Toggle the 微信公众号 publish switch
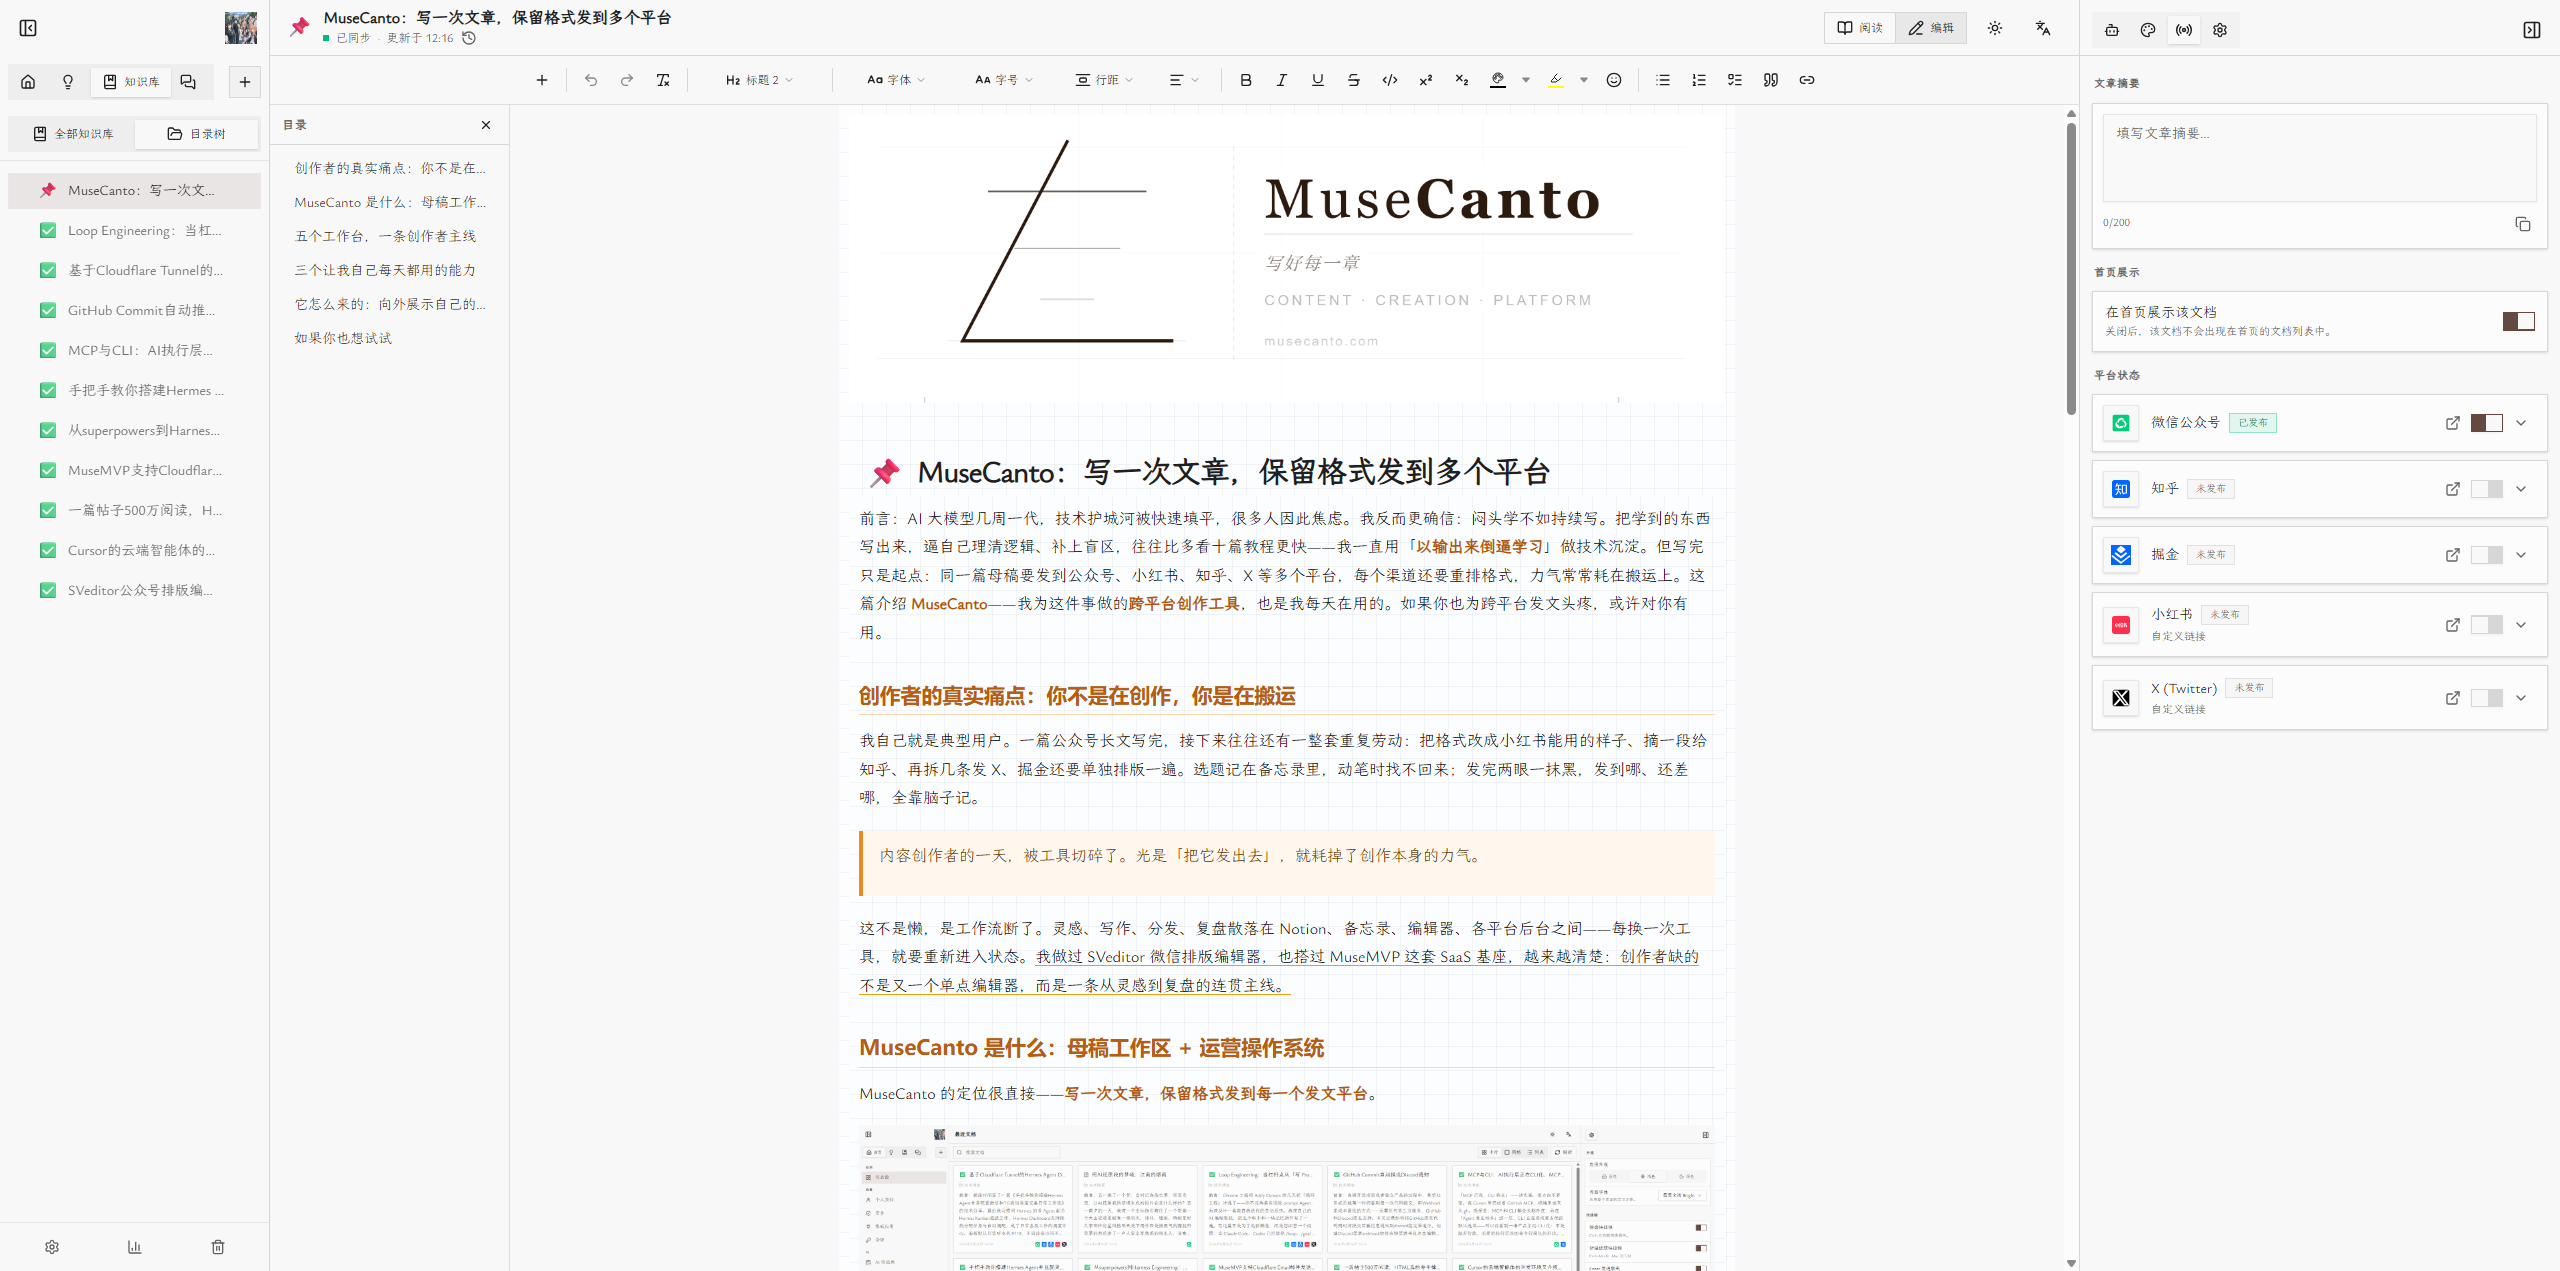The height and width of the screenshot is (1271, 2560). pyautogui.click(x=2487, y=423)
